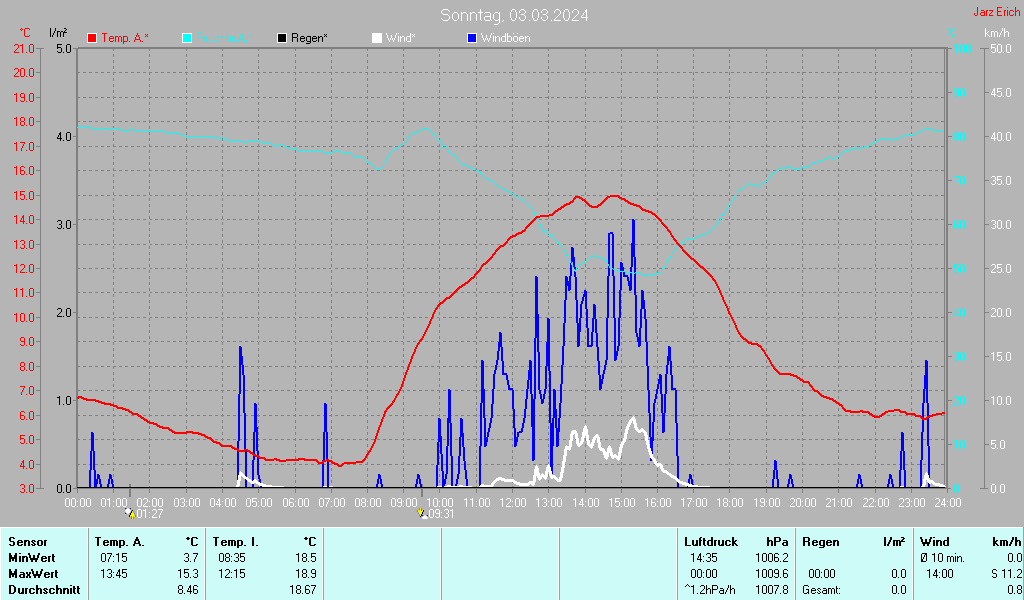Click the '50.0' tick on the km/h axis

[1001, 49]
